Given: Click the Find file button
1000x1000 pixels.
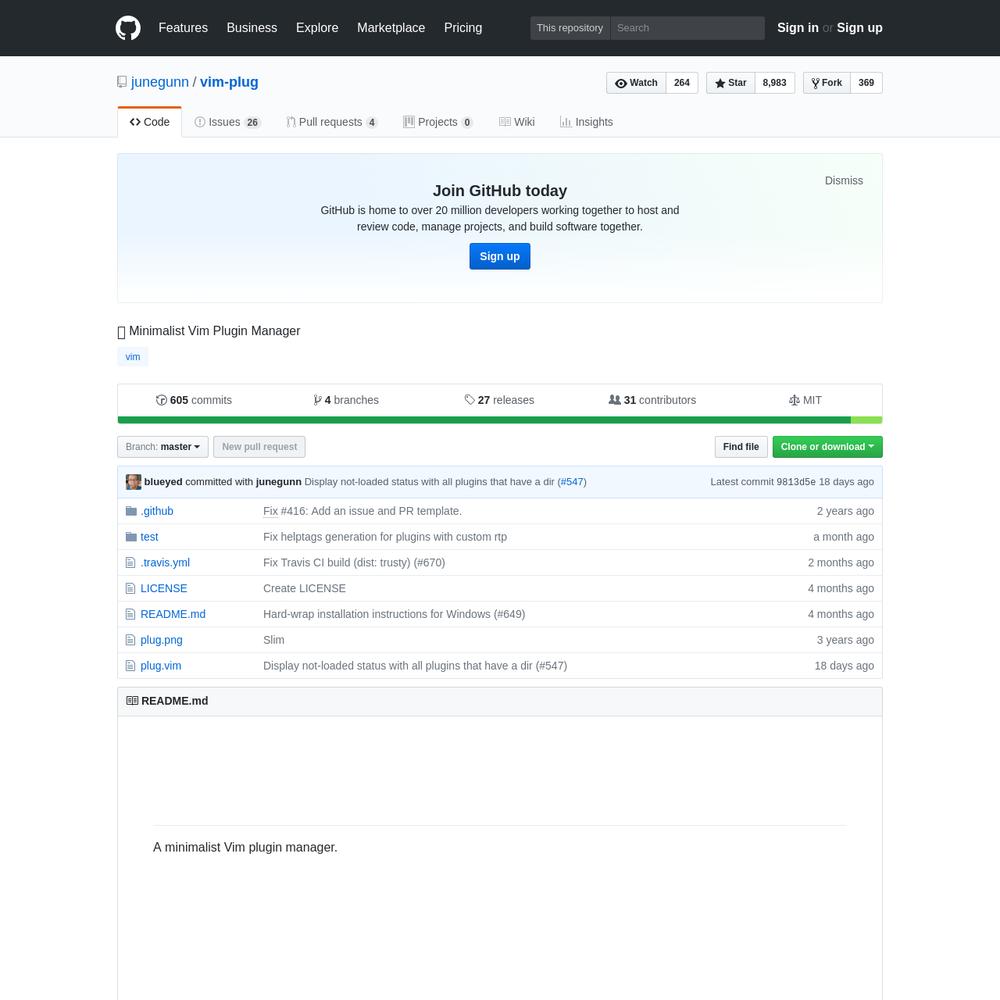Looking at the screenshot, I should click(740, 446).
